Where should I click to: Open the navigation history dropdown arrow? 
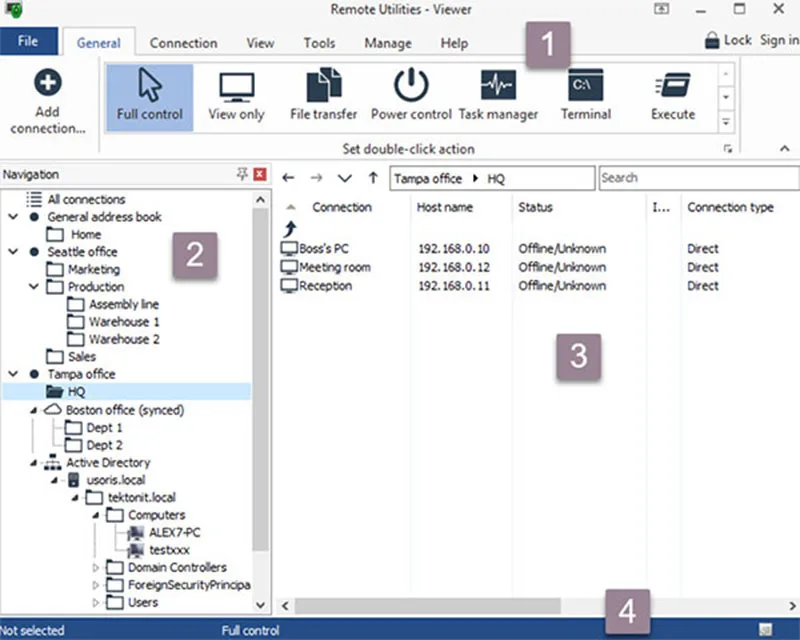[345, 178]
